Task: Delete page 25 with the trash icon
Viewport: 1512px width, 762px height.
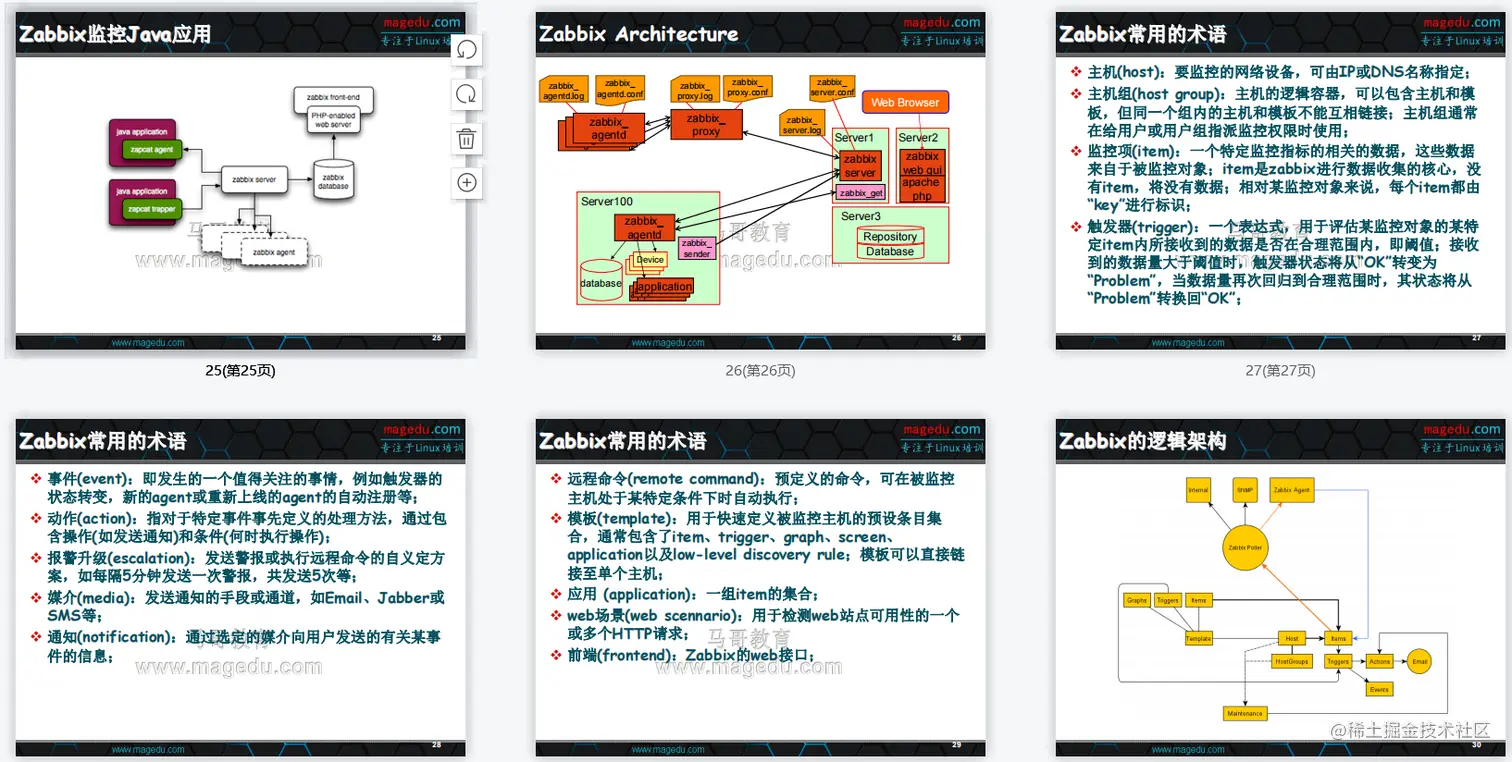Action: click(x=467, y=138)
